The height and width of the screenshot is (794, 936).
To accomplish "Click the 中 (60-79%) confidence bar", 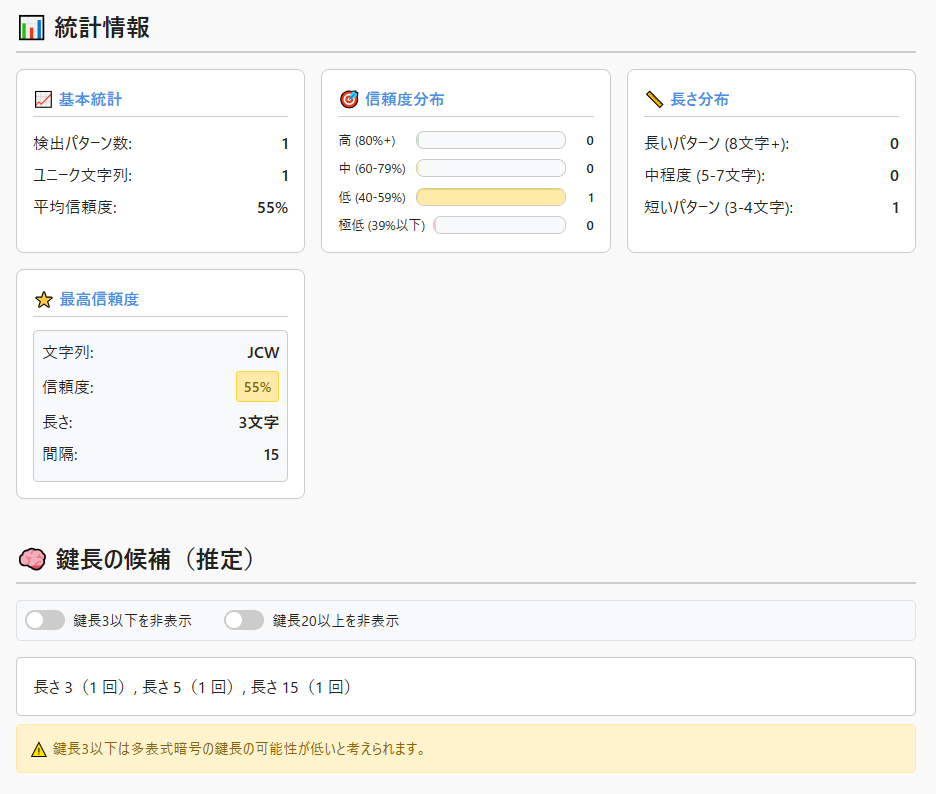I will pyautogui.click(x=491, y=169).
